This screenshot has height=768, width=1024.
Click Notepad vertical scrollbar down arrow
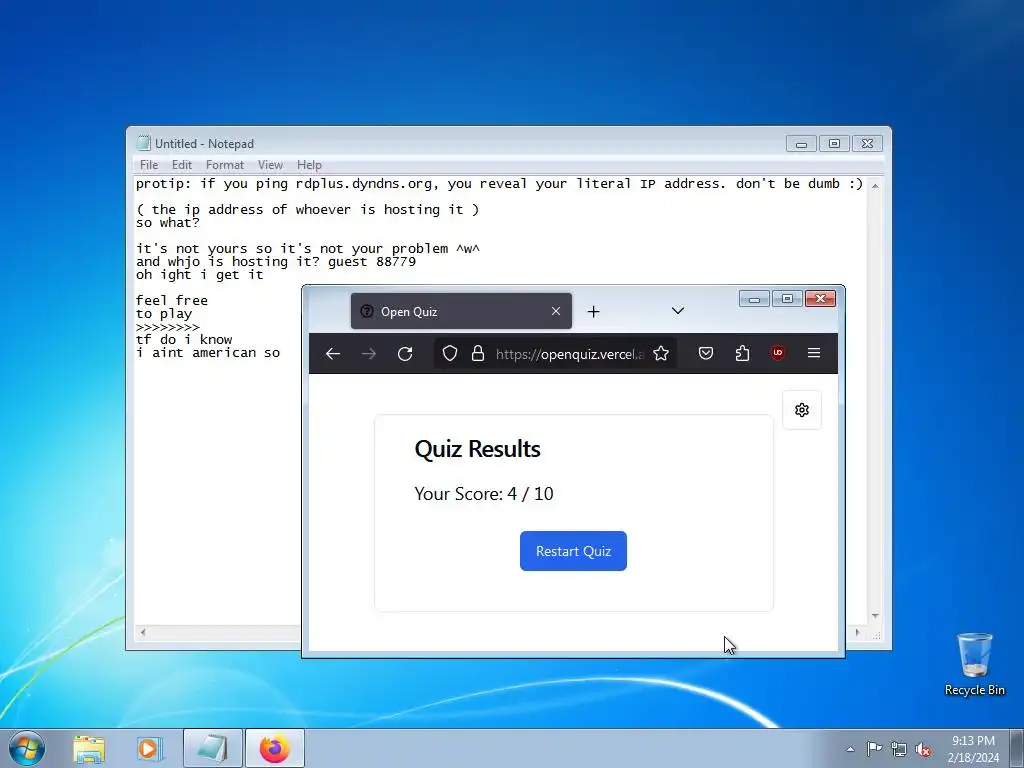point(875,616)
